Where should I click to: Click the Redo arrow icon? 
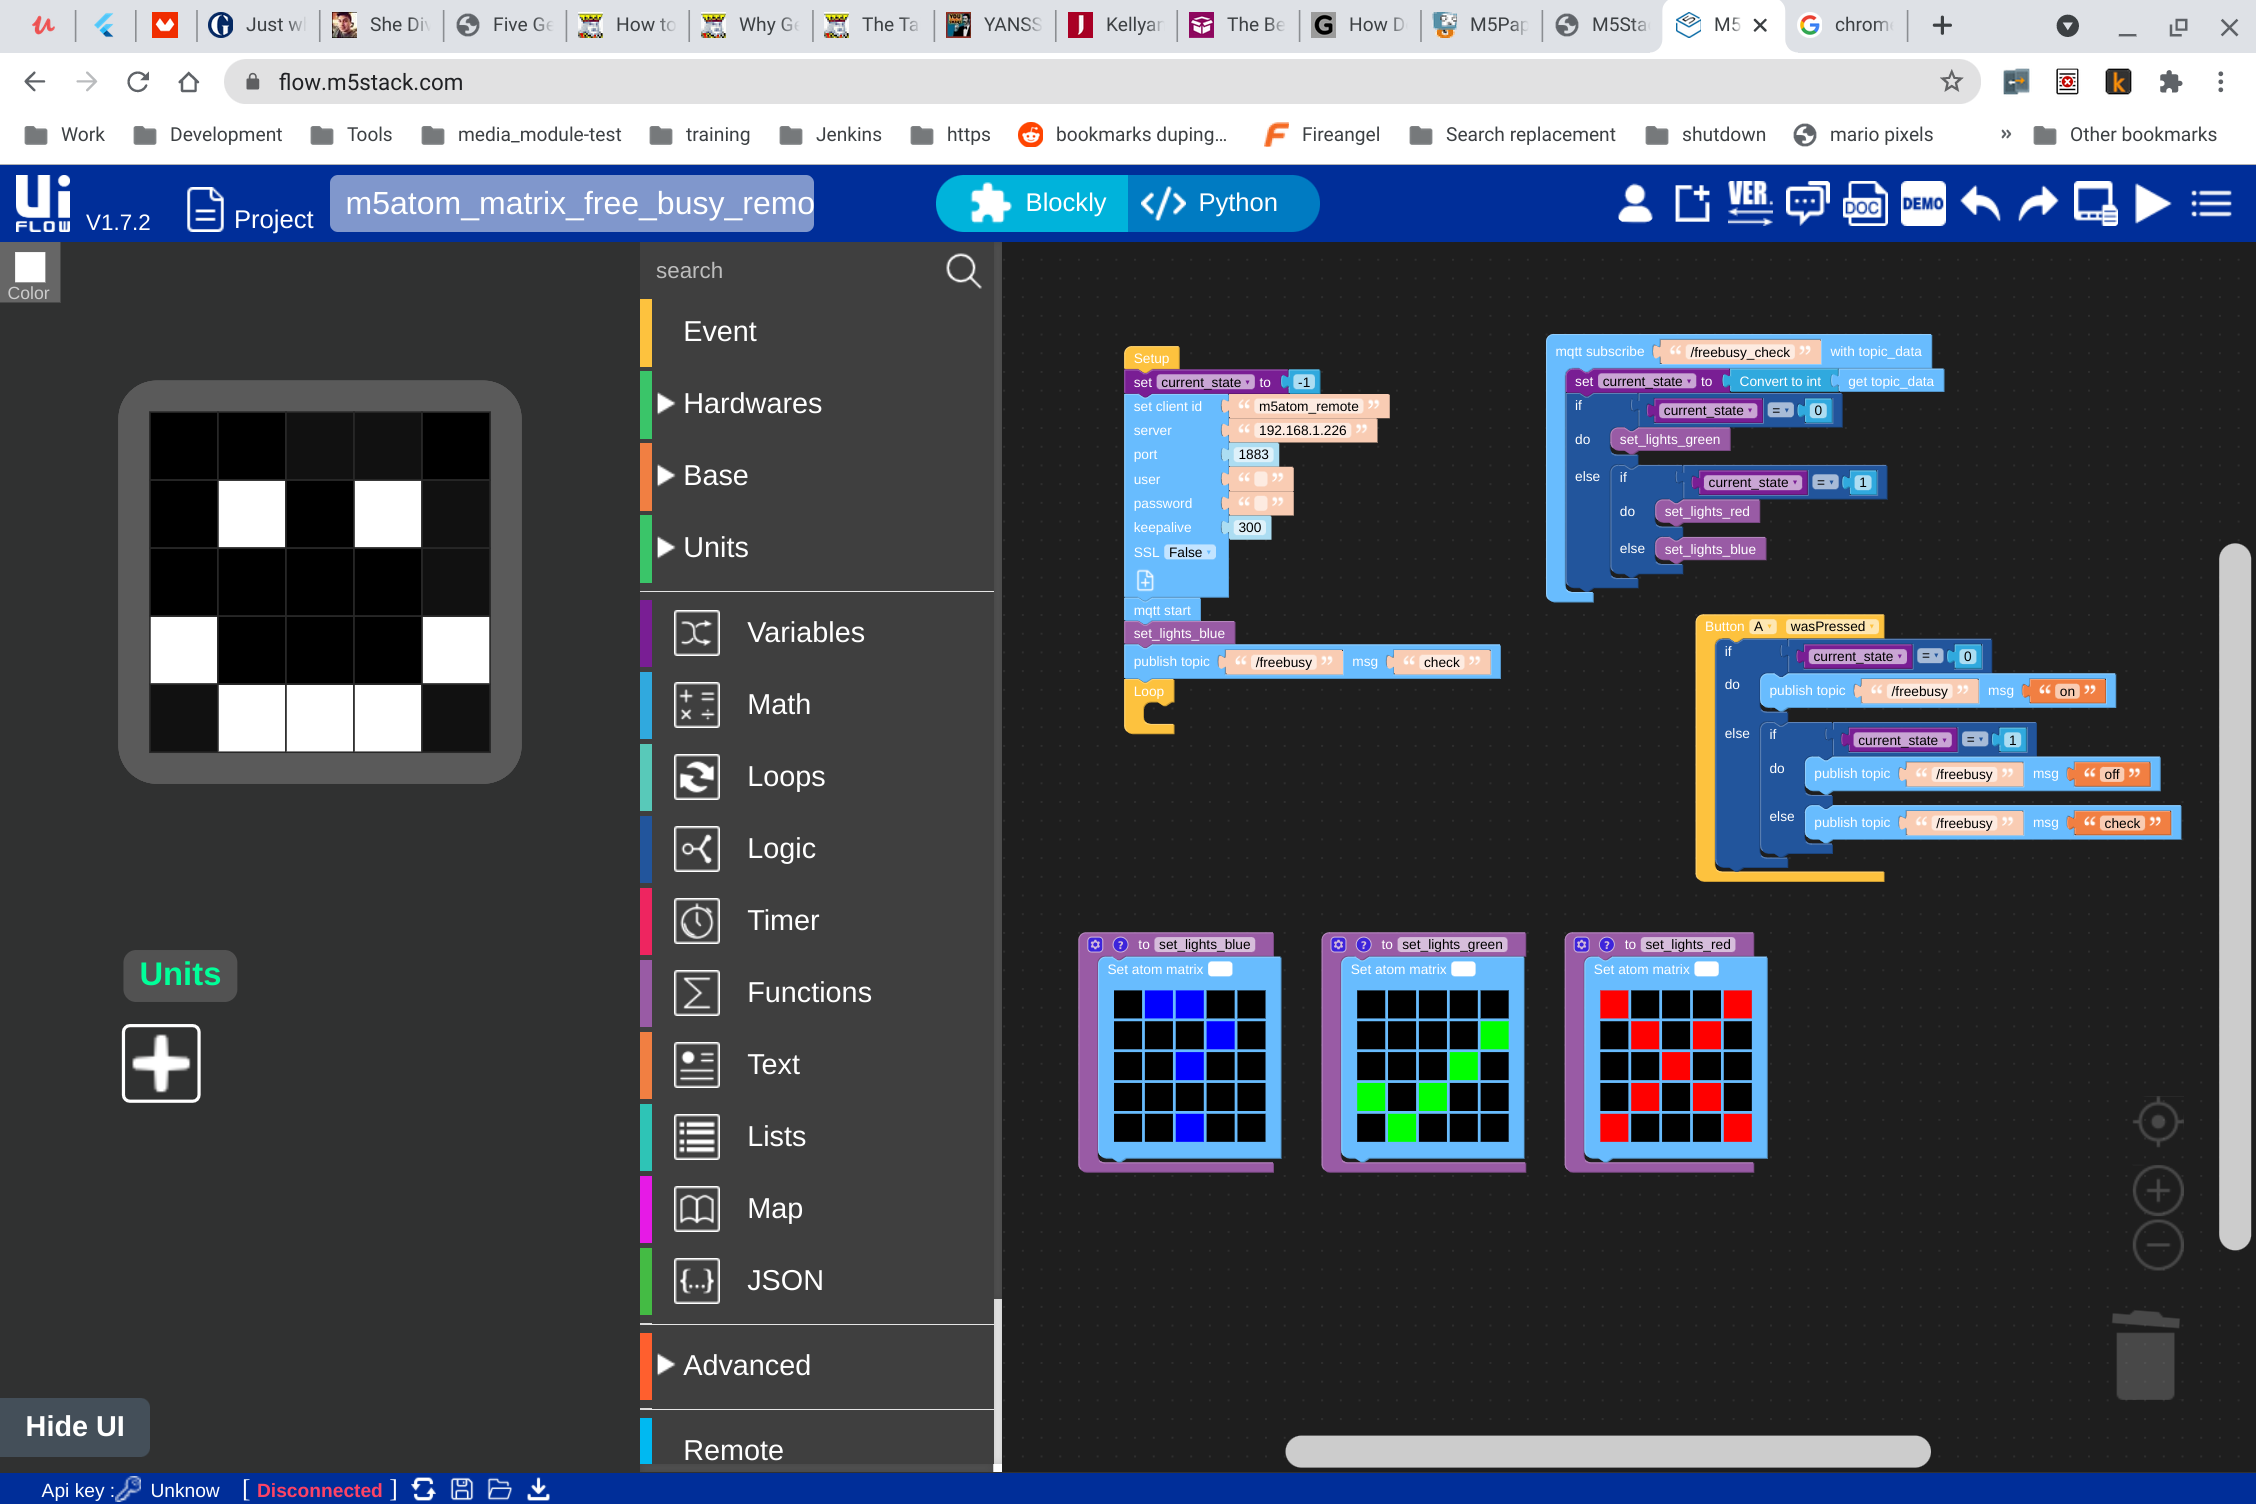point(2037,204)
